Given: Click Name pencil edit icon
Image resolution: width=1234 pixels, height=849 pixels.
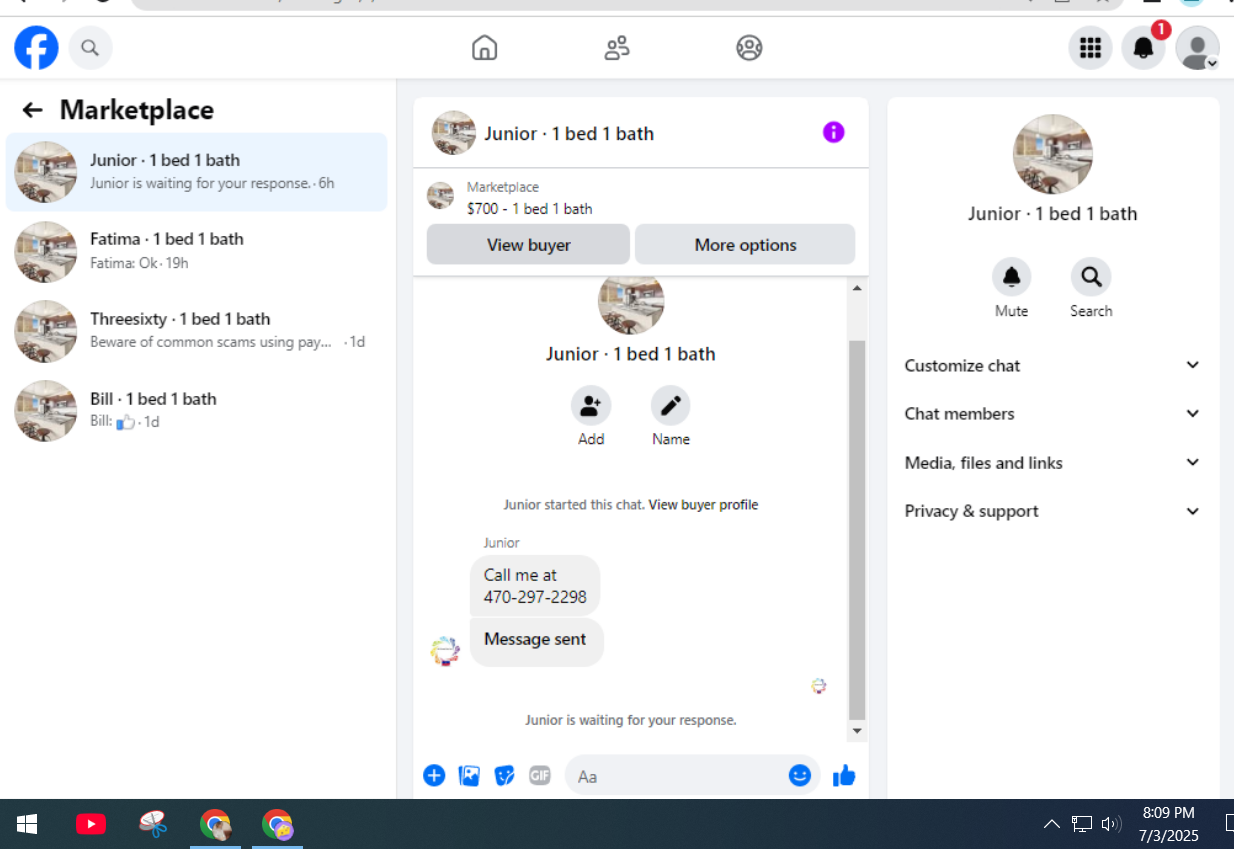Looking at the screenshot, I should point(670,406).
